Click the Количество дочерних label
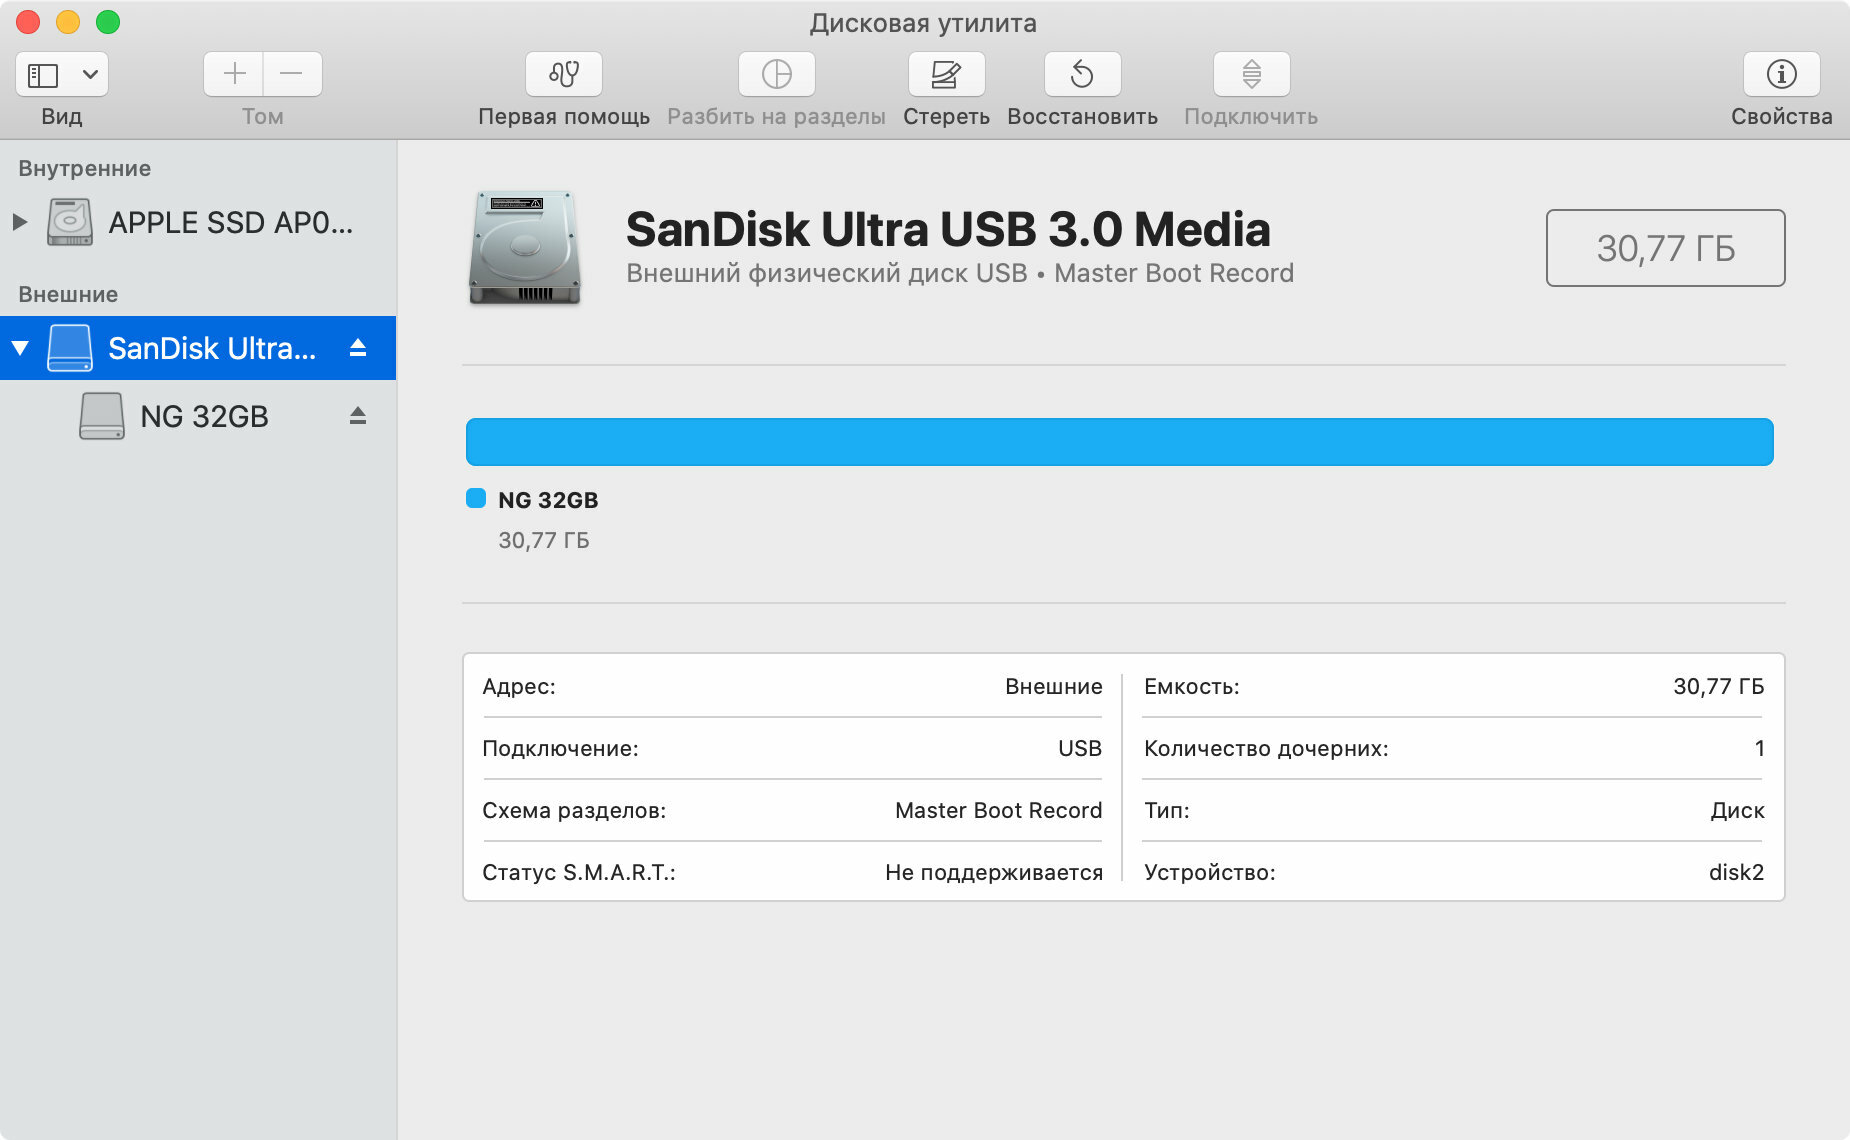1850x1140 pixels. (1266, 748)
